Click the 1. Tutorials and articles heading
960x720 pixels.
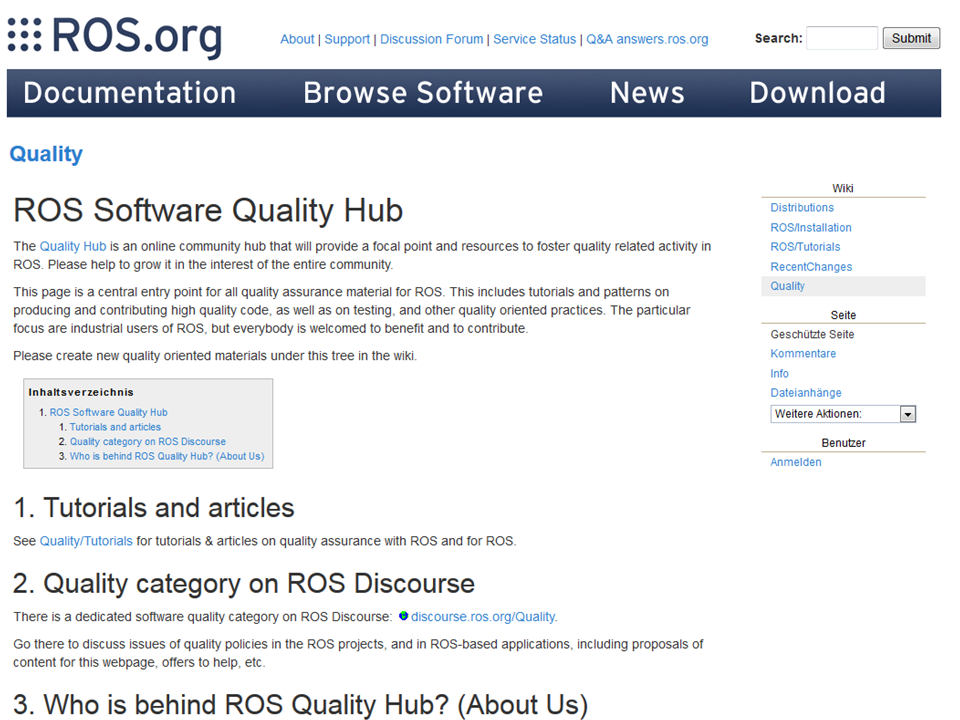154,508
